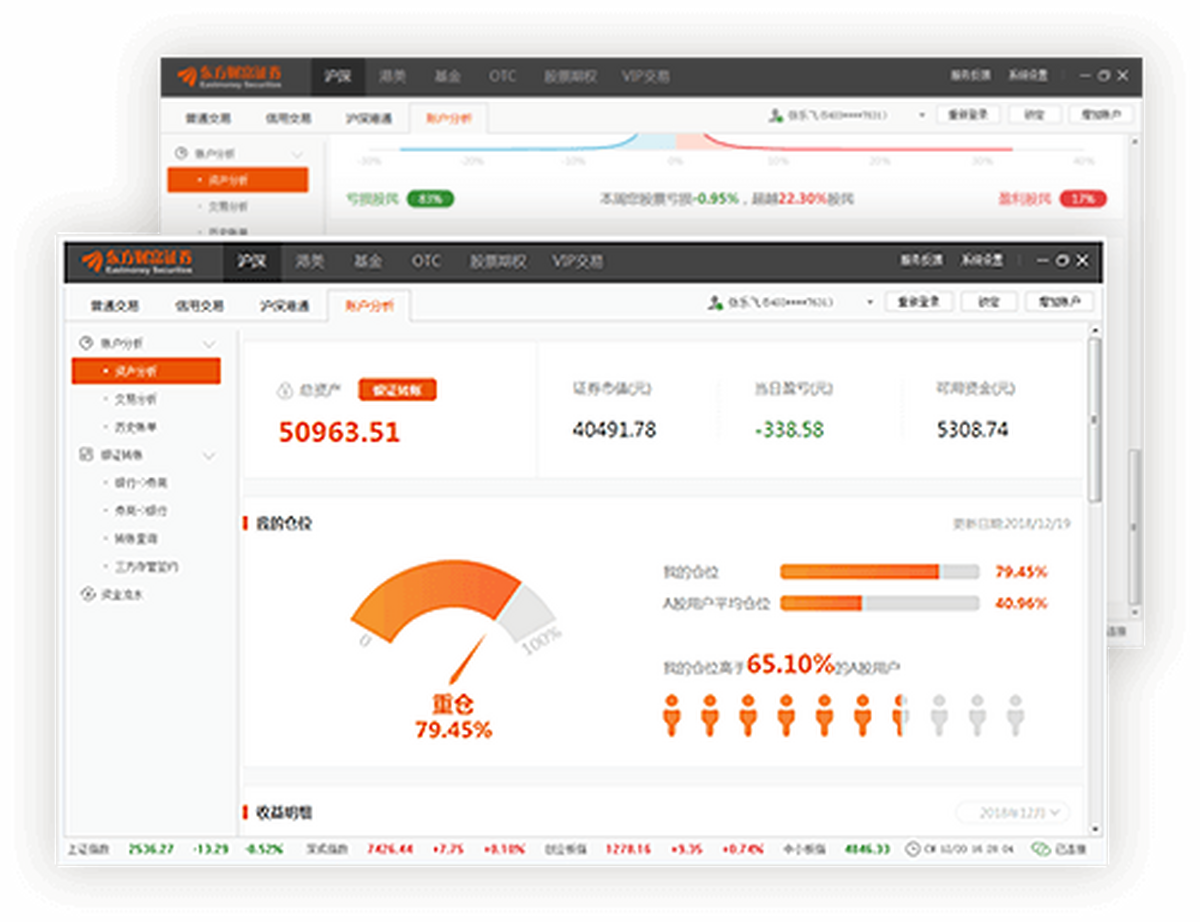Click the vertical scrollbar in the front window
Screen dimensions: 1200x922
tap(1094, 420)
